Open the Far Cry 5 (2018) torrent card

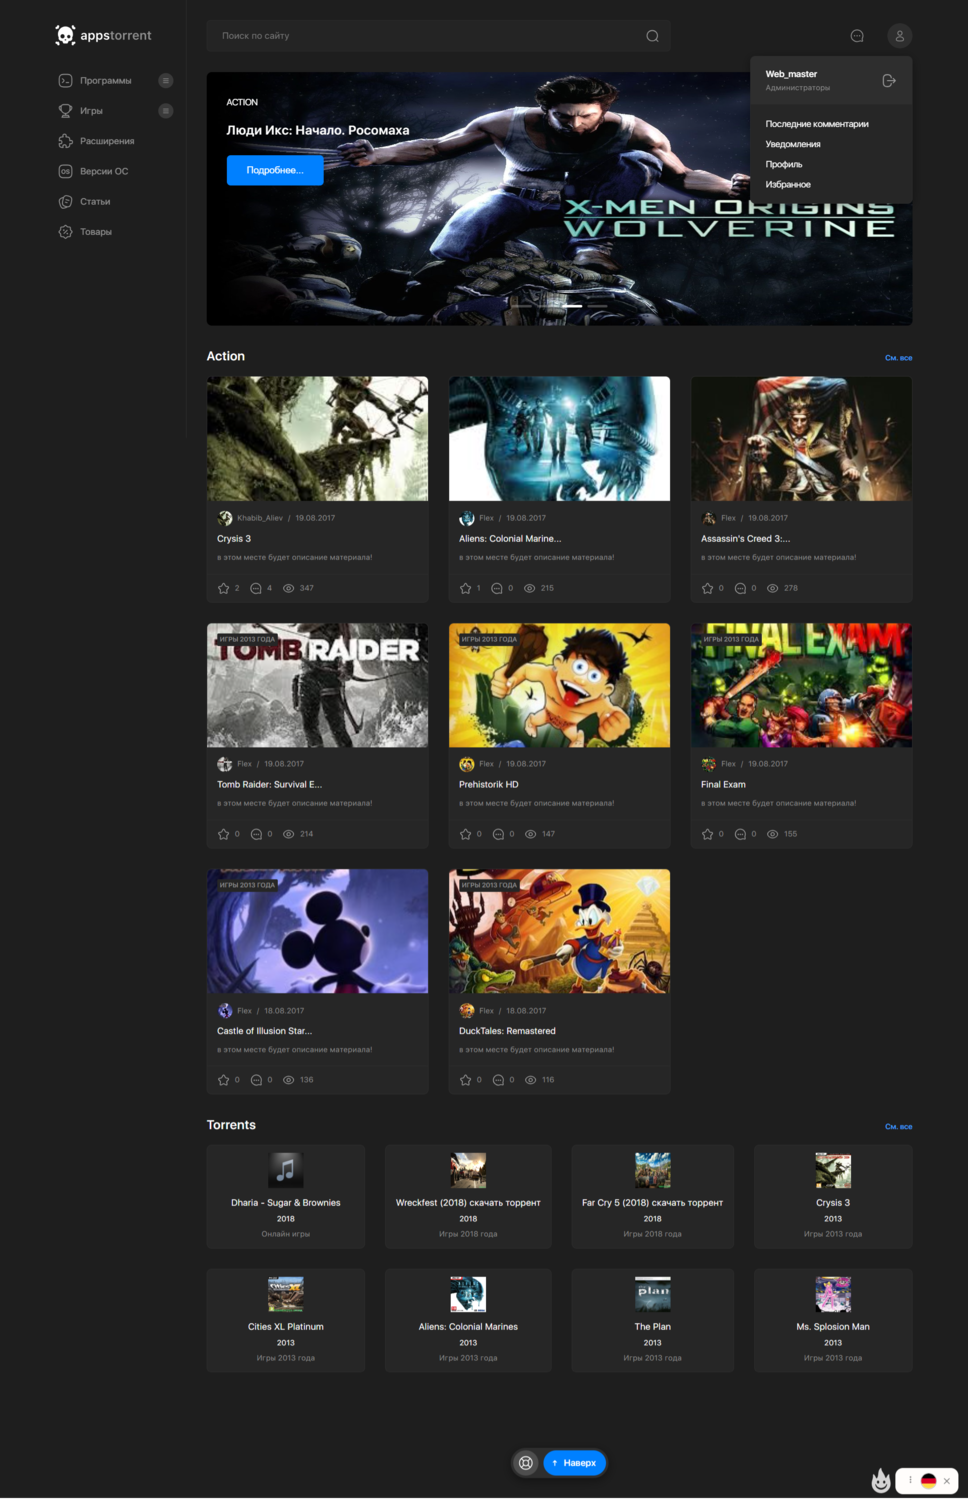652,1197
